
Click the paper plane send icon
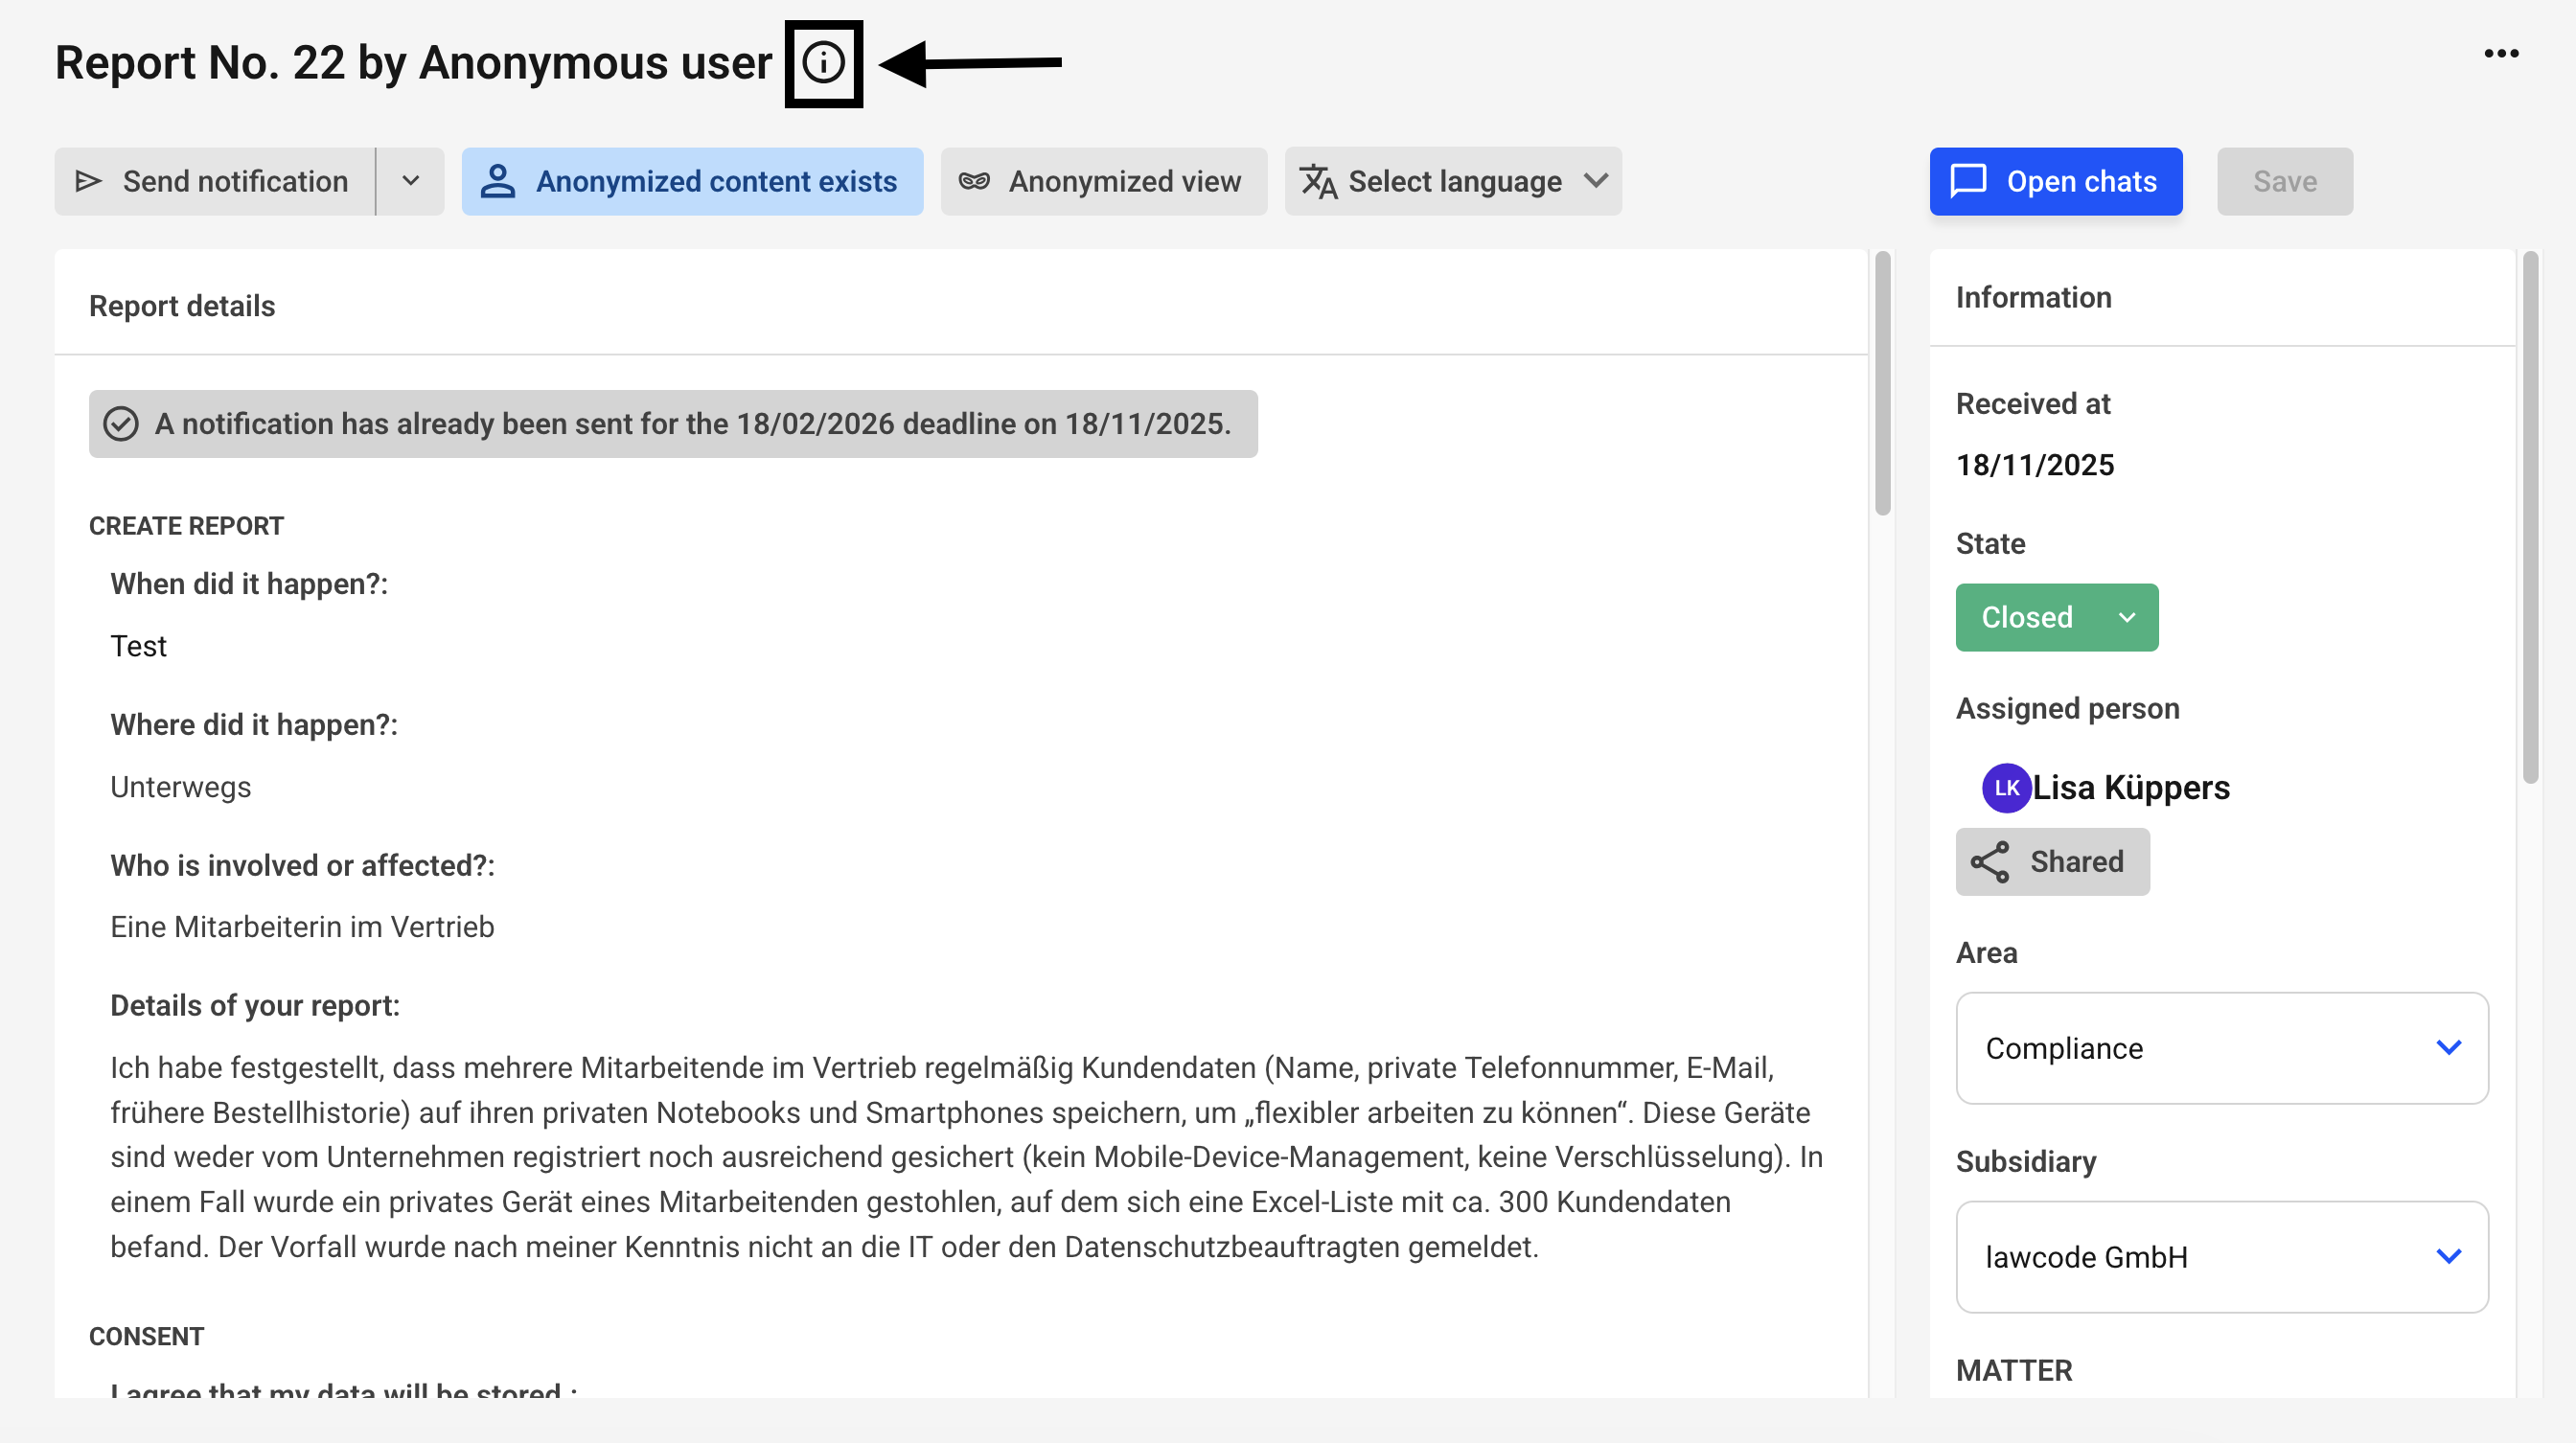[x=89, y=181]
